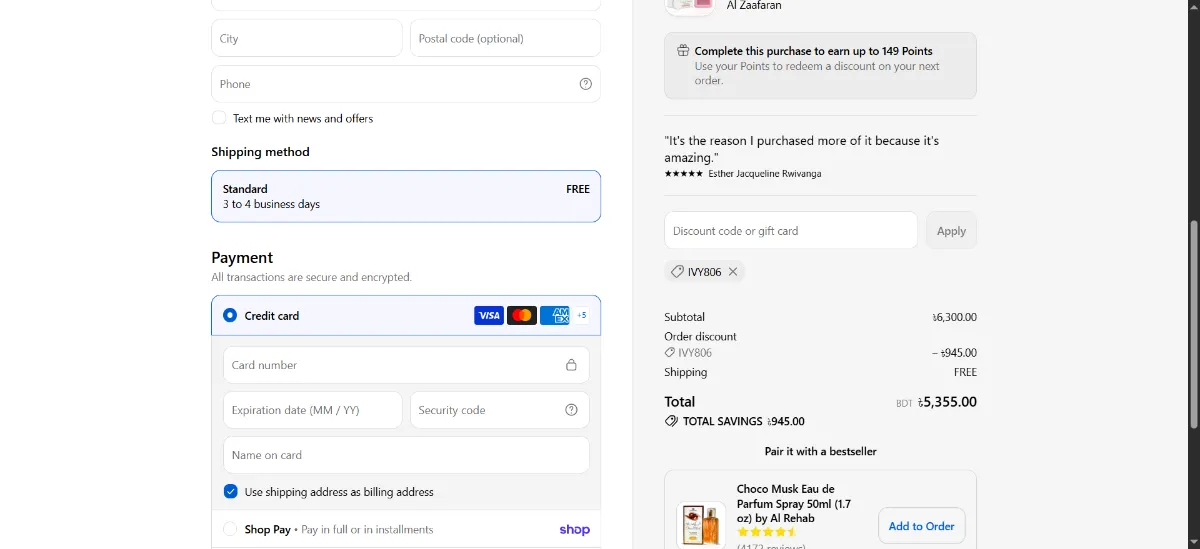Click the security code help question-mark icon
The height and width of the screenshot is (549, 1200).
572,410
